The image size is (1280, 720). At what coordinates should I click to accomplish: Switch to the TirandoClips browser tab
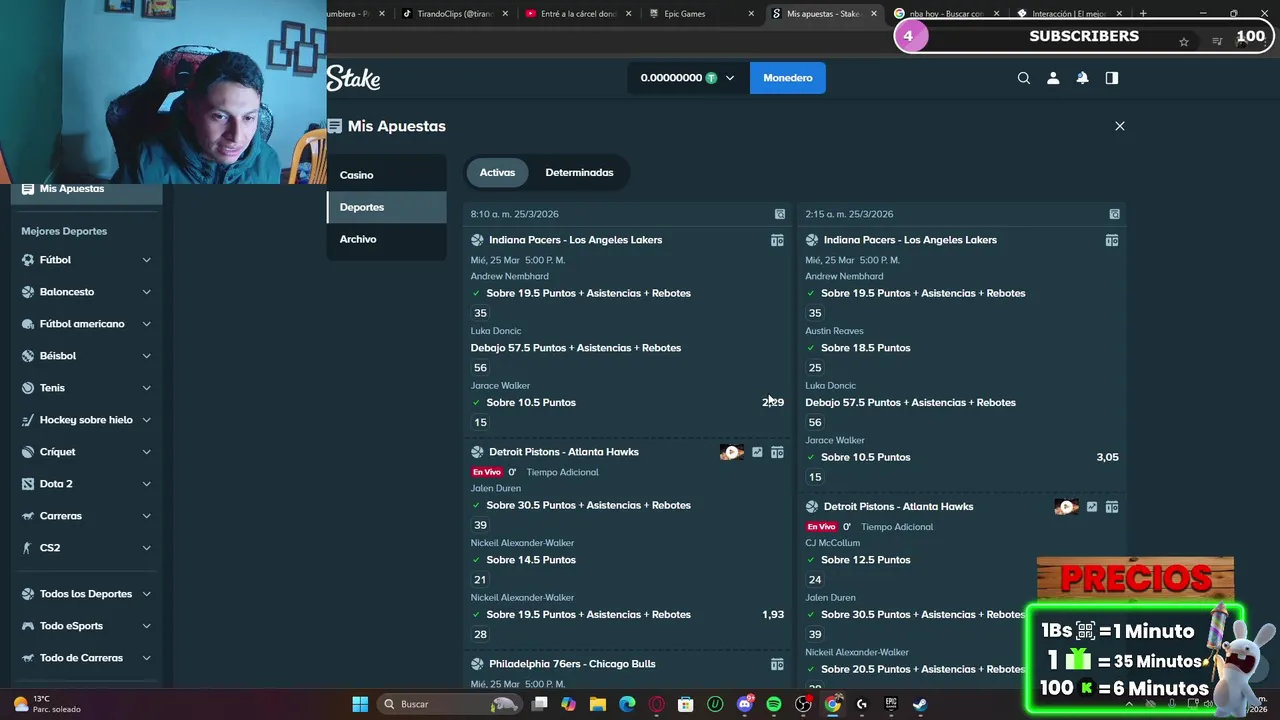click(455, 14)
